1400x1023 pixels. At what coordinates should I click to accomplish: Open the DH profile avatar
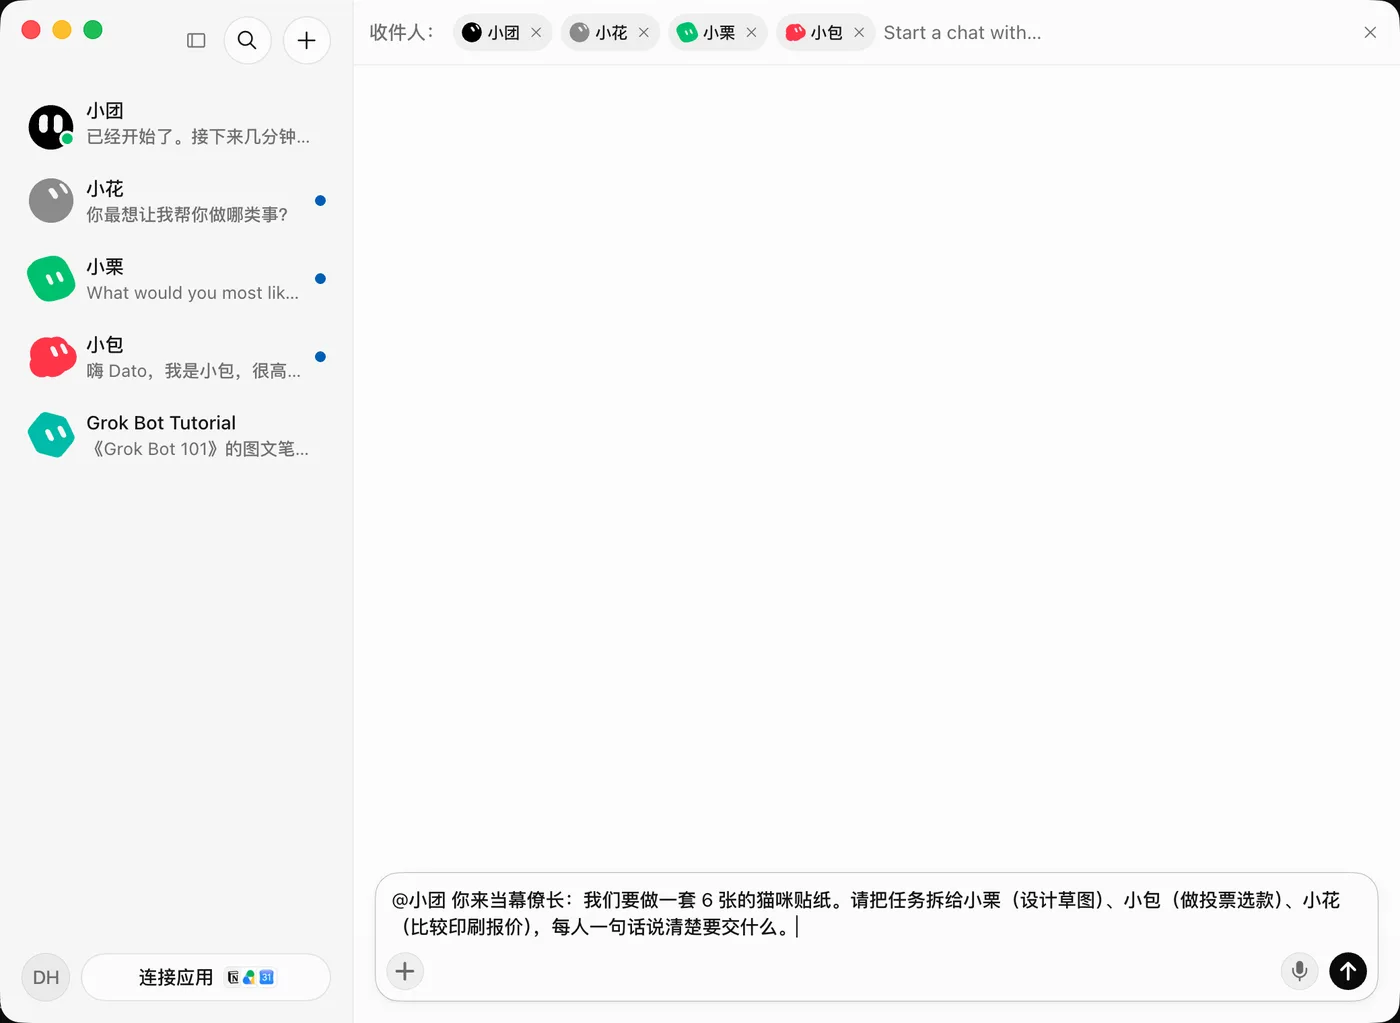(x=46, y=977)
